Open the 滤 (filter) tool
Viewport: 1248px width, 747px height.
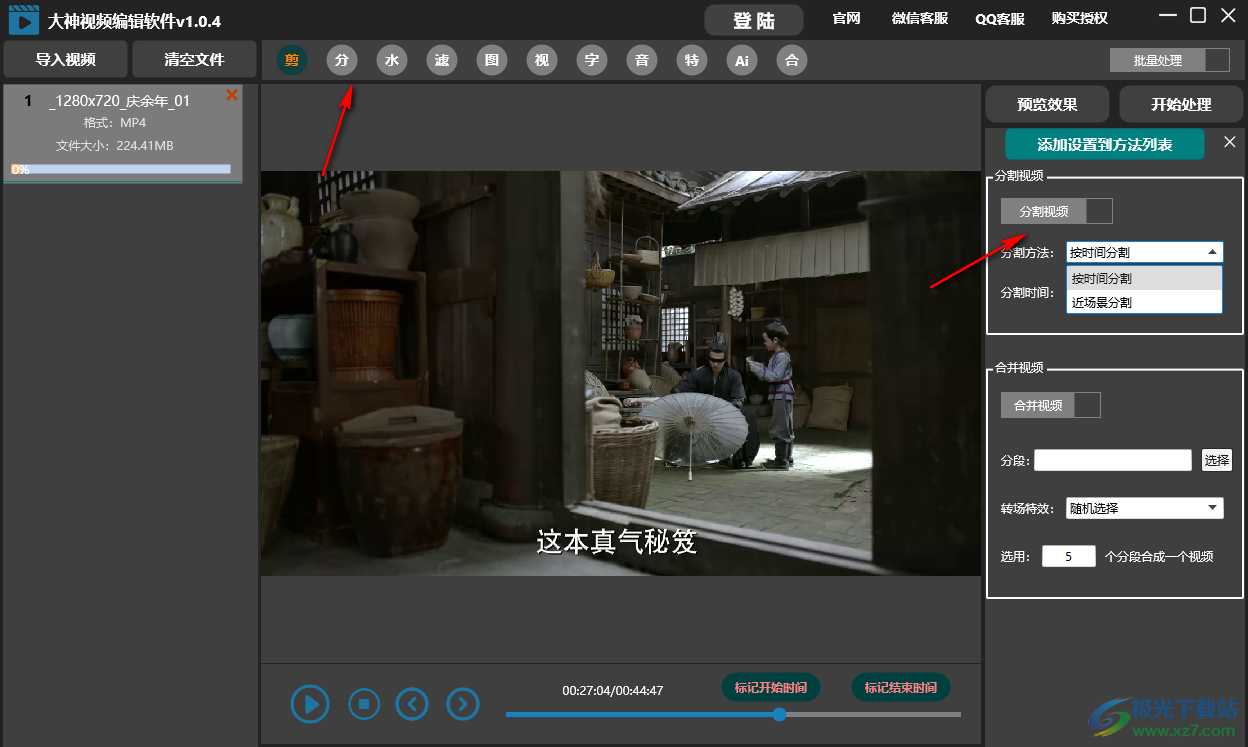442,60
